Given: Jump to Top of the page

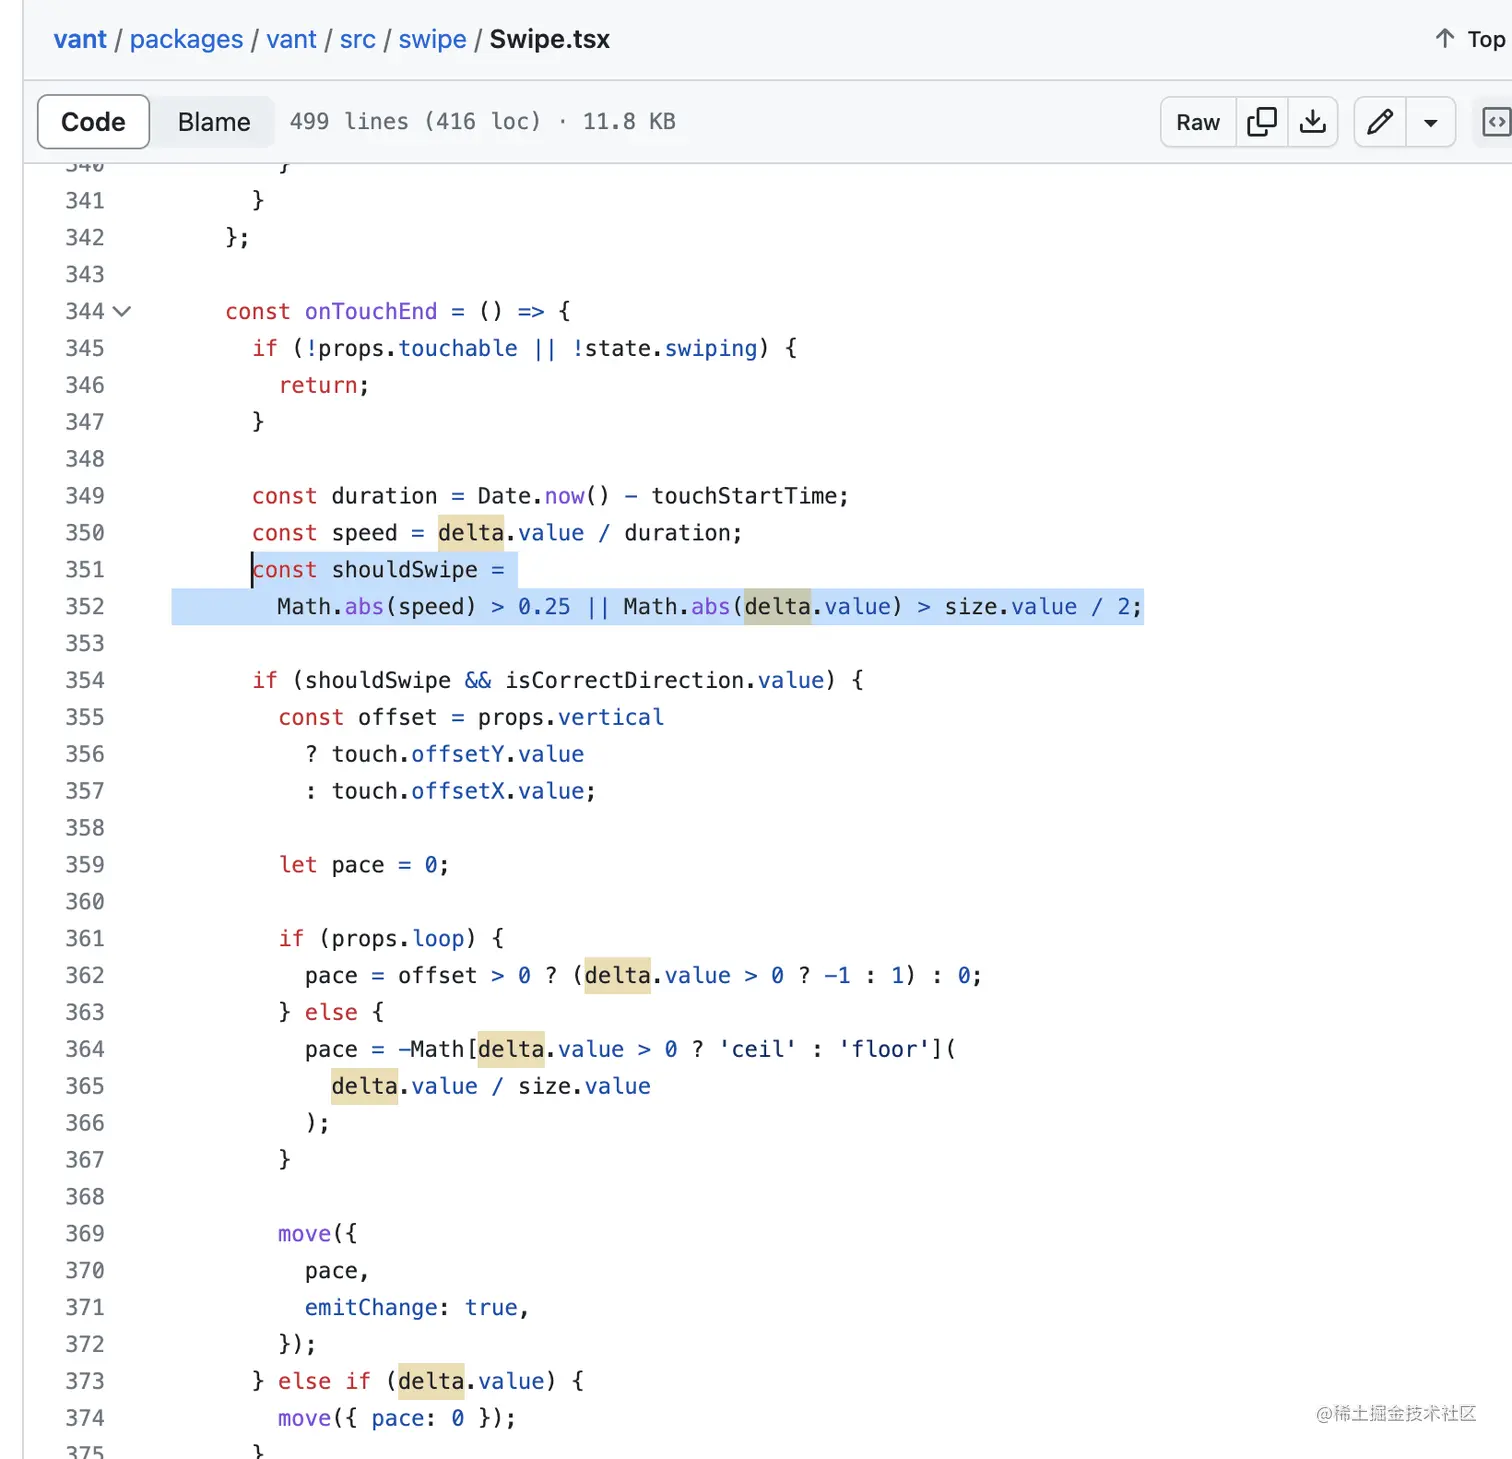Looking at the screenshot, I should coord(1471,39).
